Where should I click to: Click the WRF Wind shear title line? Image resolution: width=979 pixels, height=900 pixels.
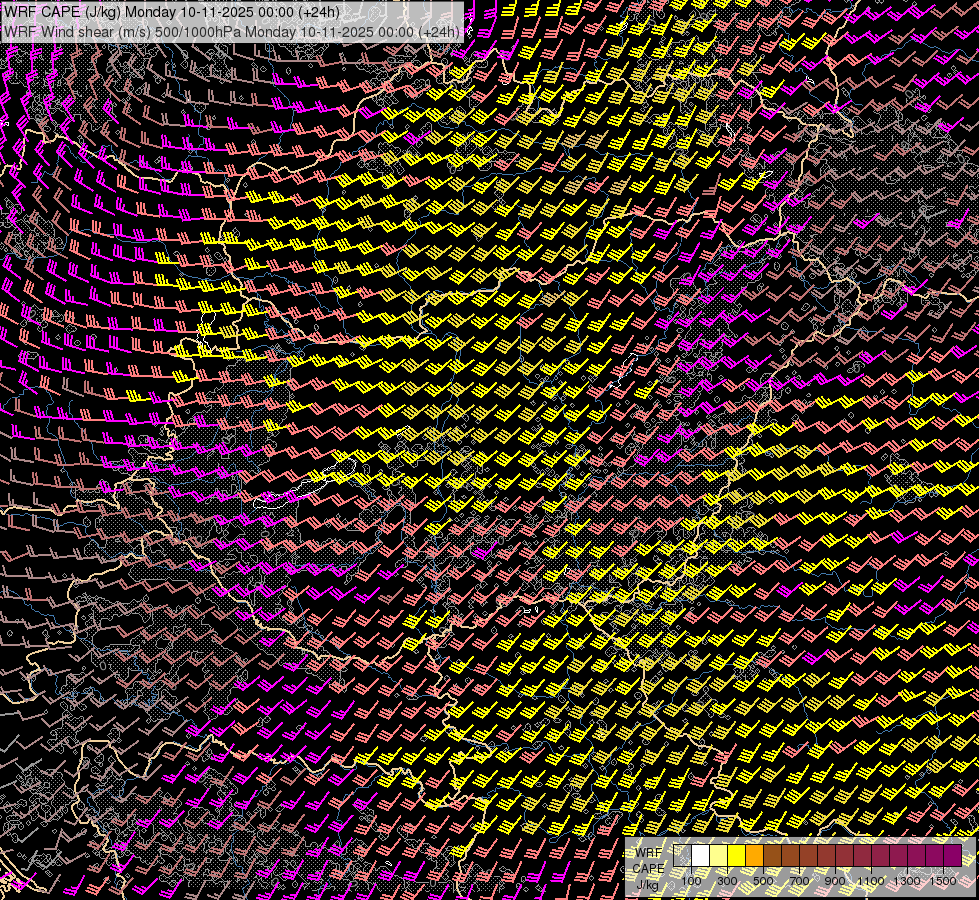click(232, 31)
